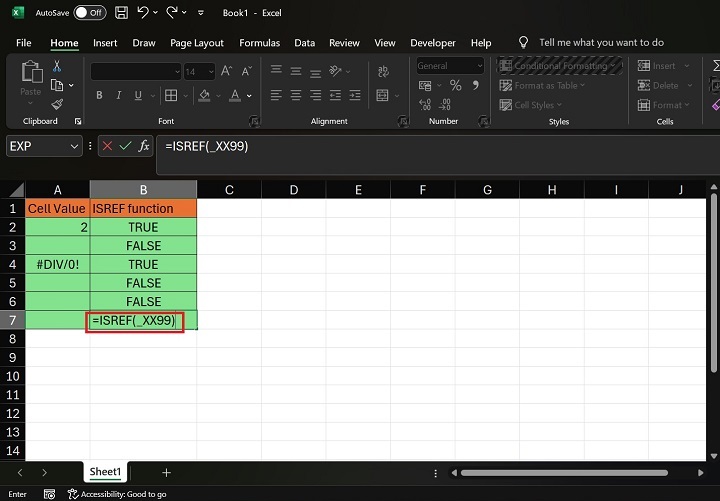Click Tell me what you want to do
The width and height of the screenshot is (720, 501).
602,43
